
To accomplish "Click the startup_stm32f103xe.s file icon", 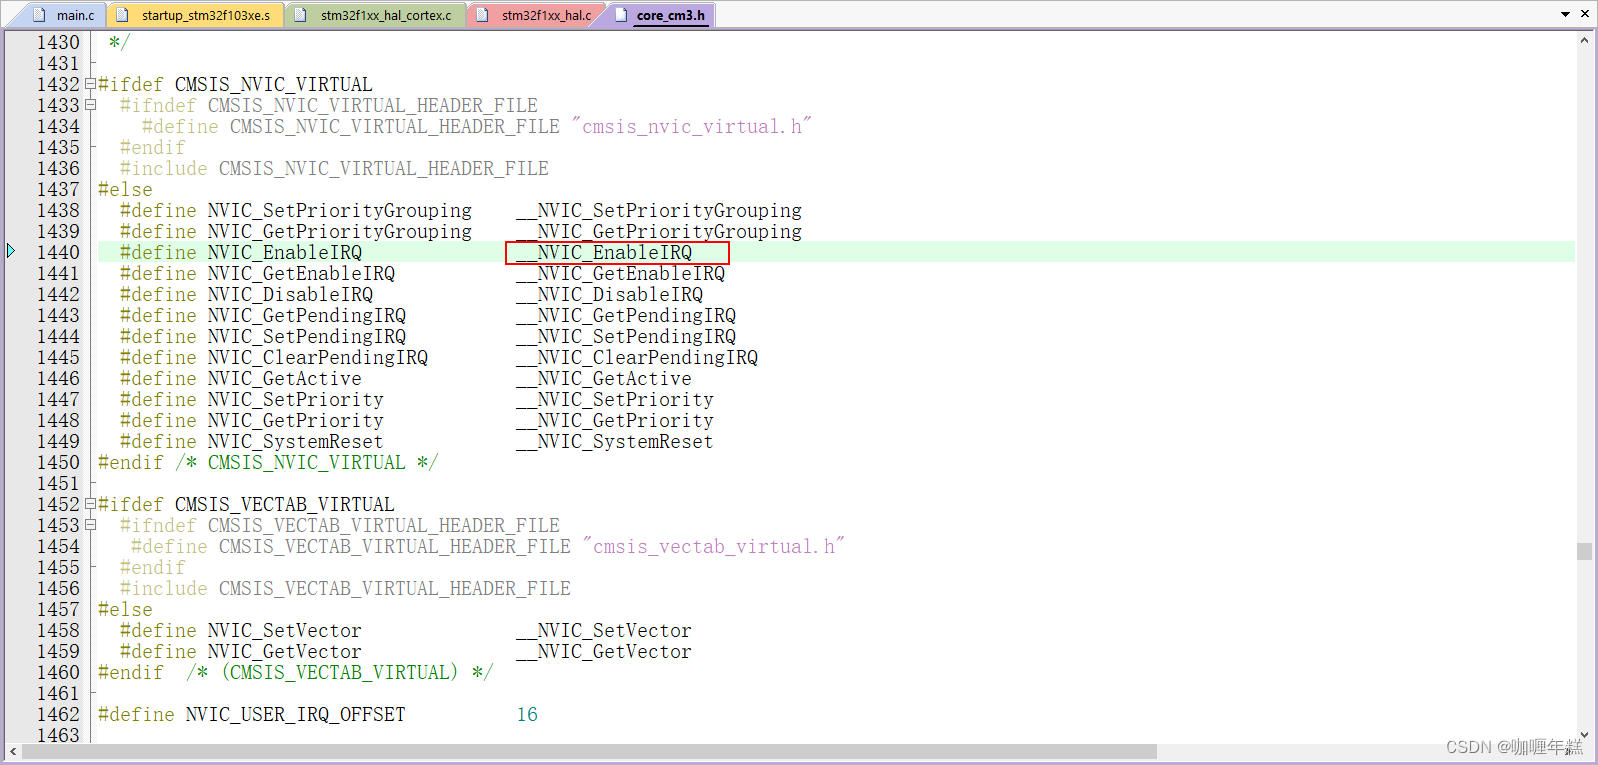I will pyautogui.click(x=123, y=15).
